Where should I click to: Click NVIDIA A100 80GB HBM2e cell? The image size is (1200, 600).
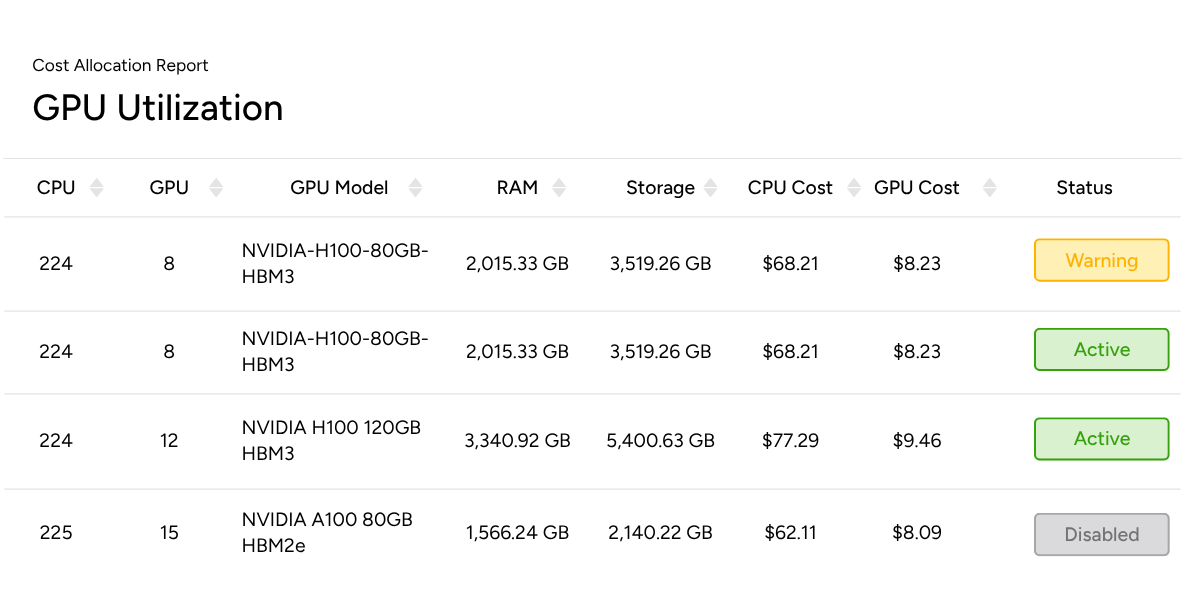pyautogui.click(x=327, y=533)
